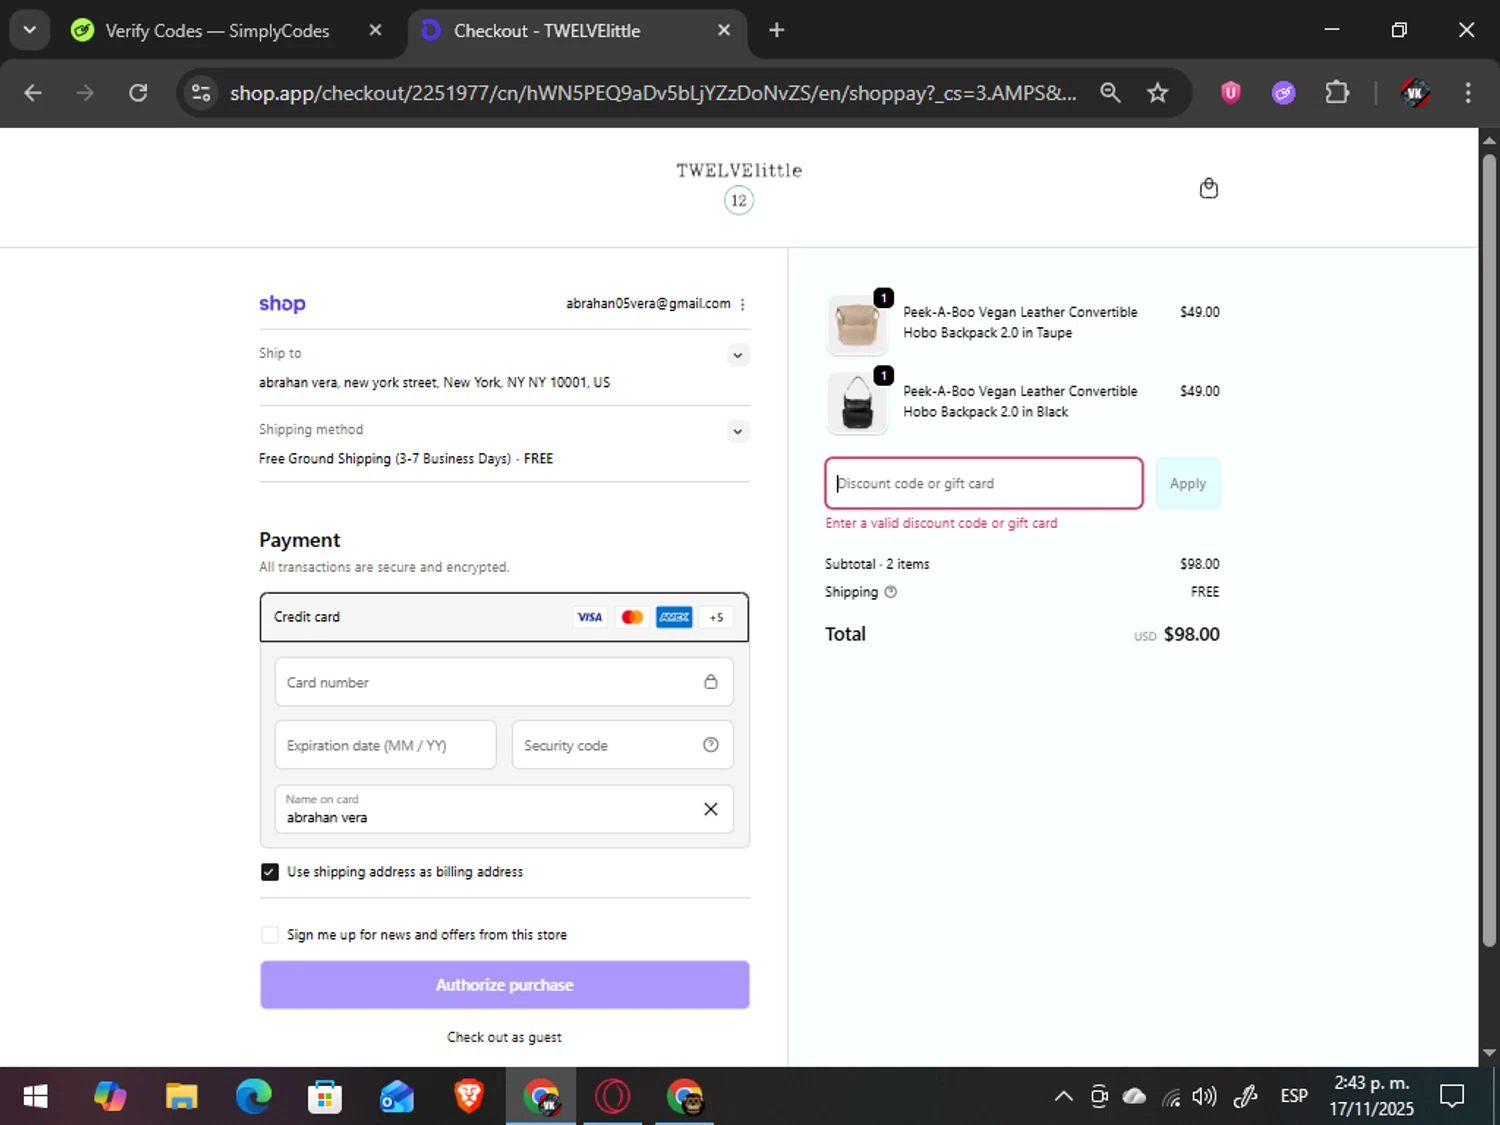Click the shipping info help icon

890,592
